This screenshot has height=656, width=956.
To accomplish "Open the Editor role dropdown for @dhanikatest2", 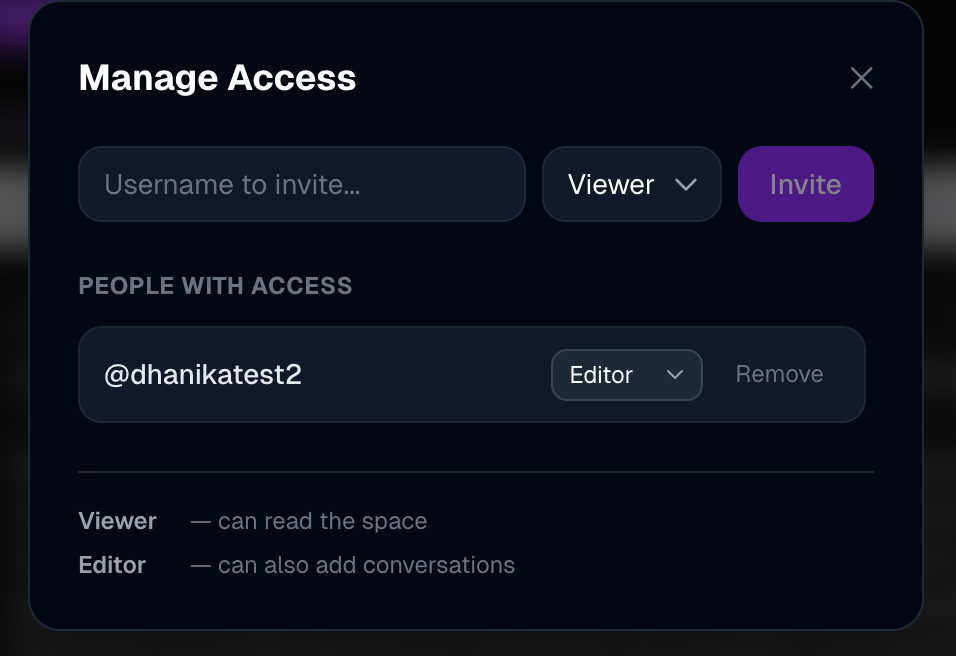I will pos(626,375).
